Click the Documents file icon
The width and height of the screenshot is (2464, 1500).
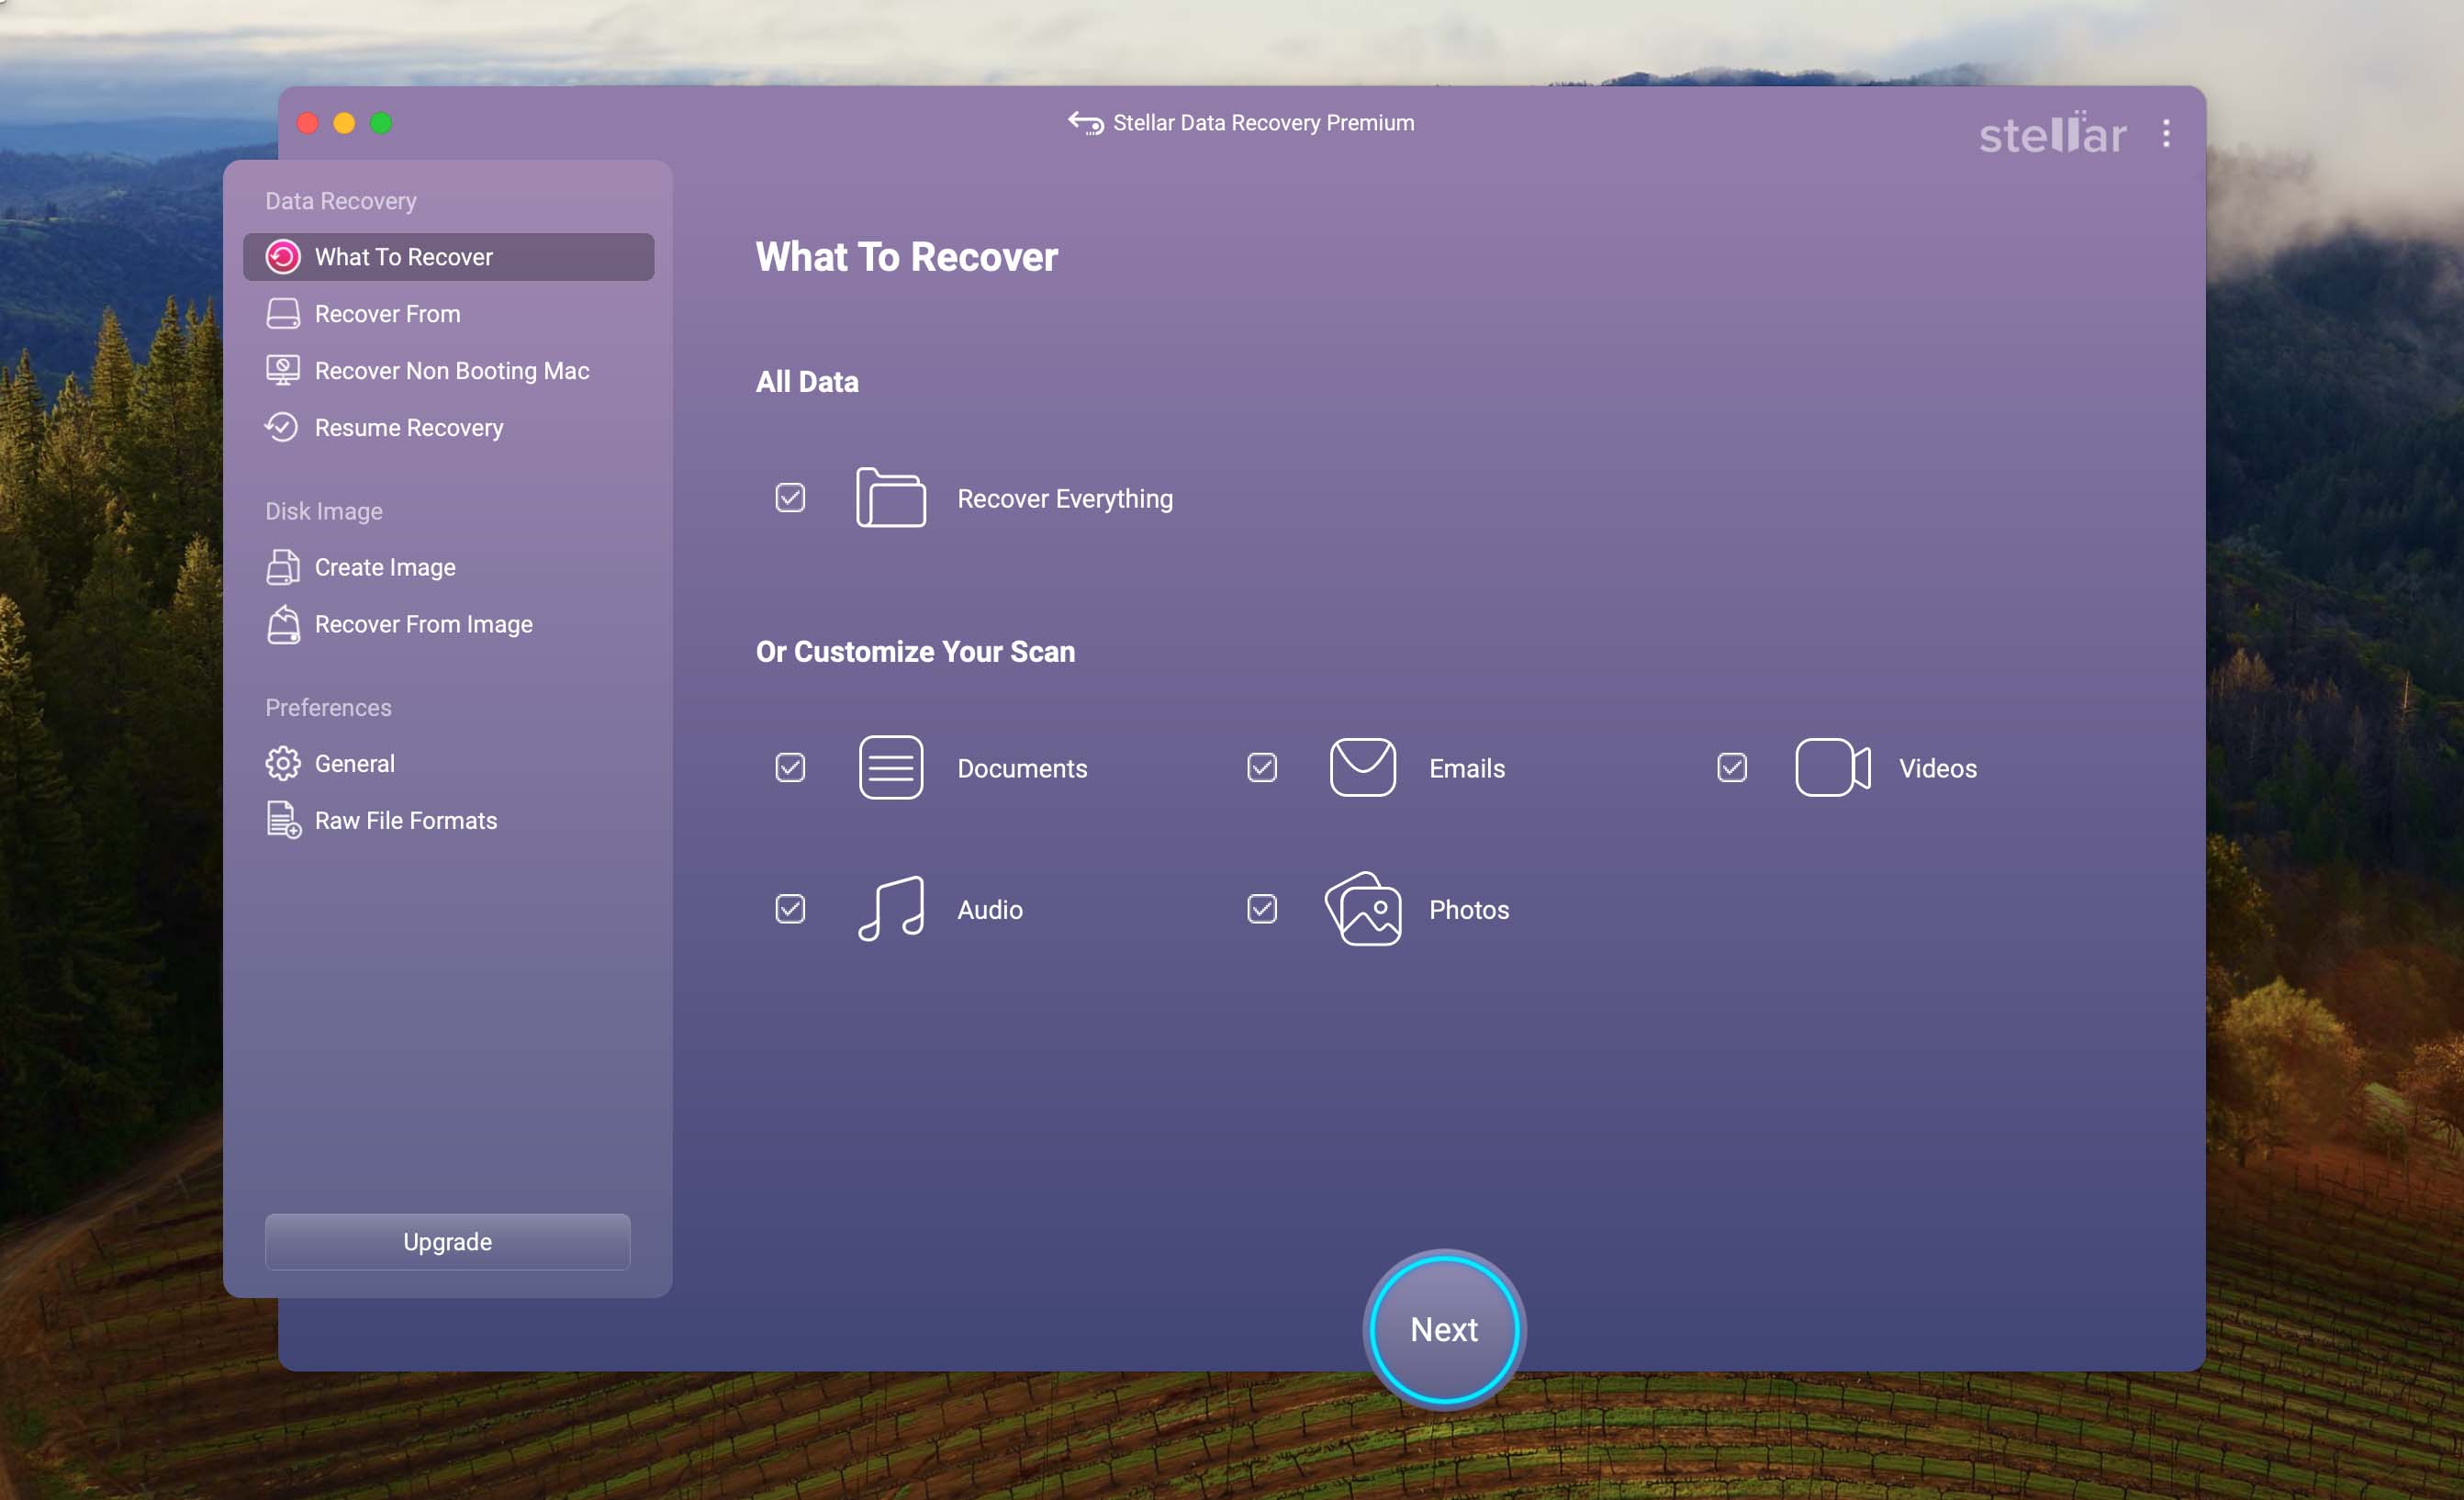click(x=889, y=766)
